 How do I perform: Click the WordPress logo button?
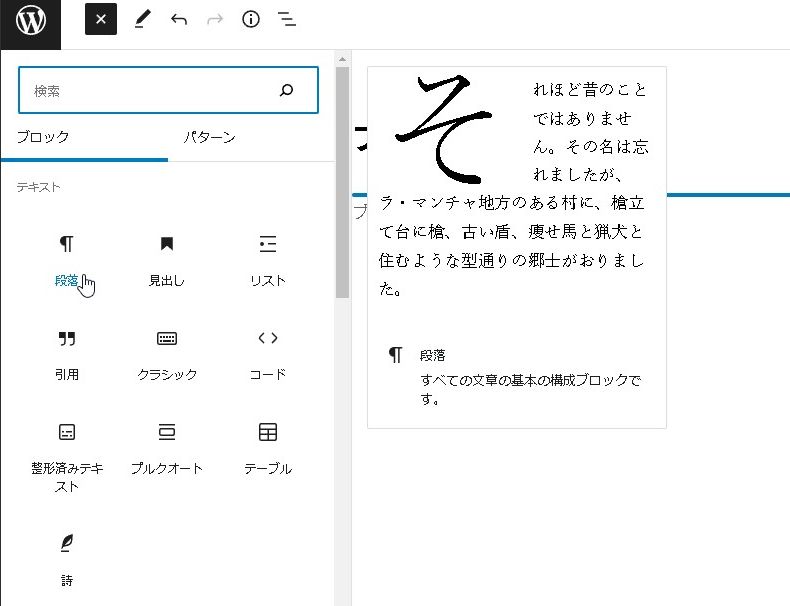pos(30,21)
